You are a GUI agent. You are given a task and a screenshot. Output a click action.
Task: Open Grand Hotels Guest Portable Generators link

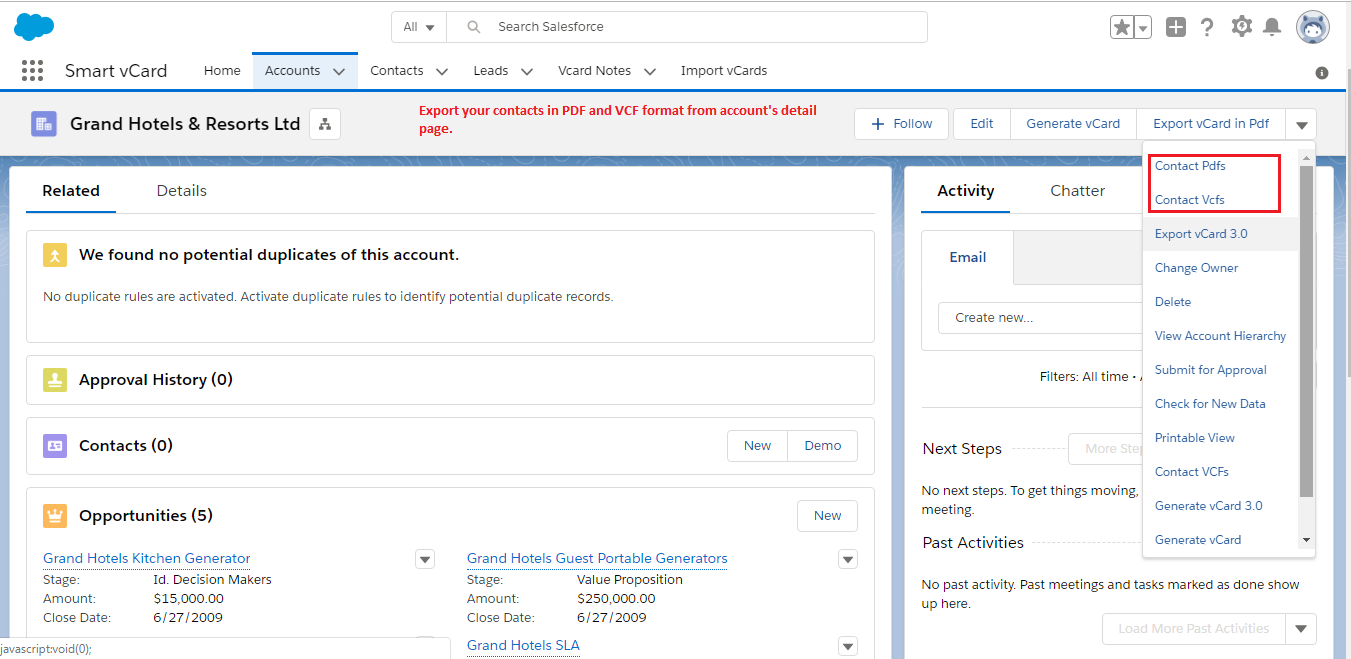597,558
